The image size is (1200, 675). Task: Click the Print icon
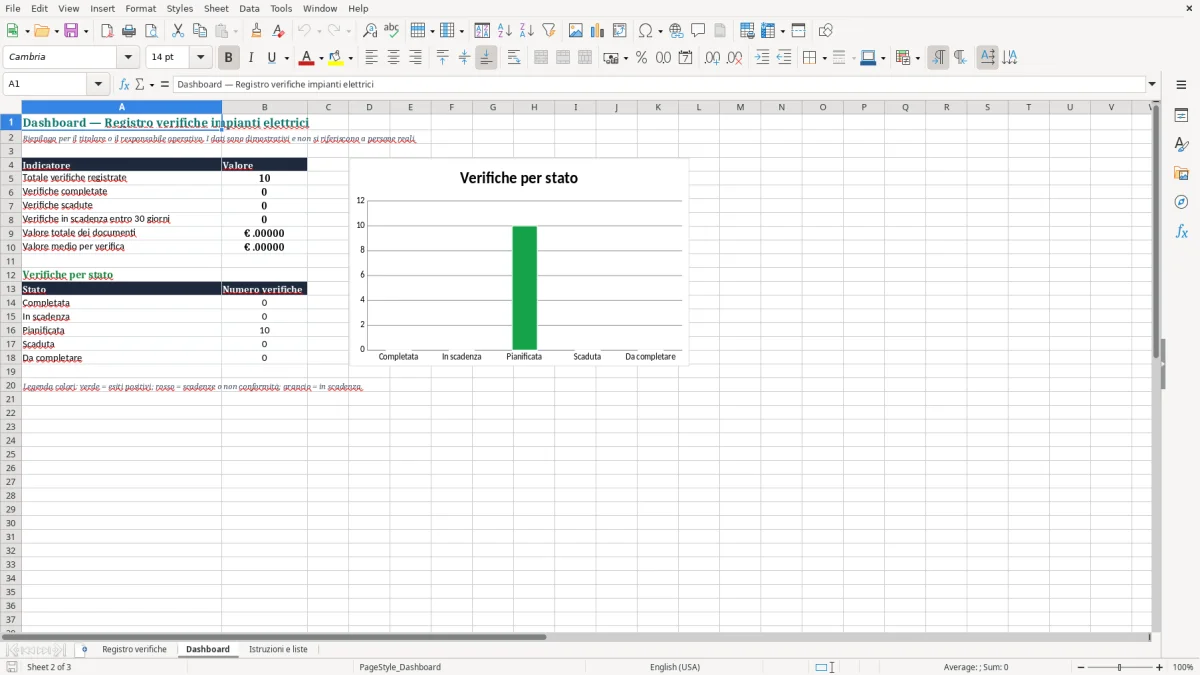pos(129,31)
